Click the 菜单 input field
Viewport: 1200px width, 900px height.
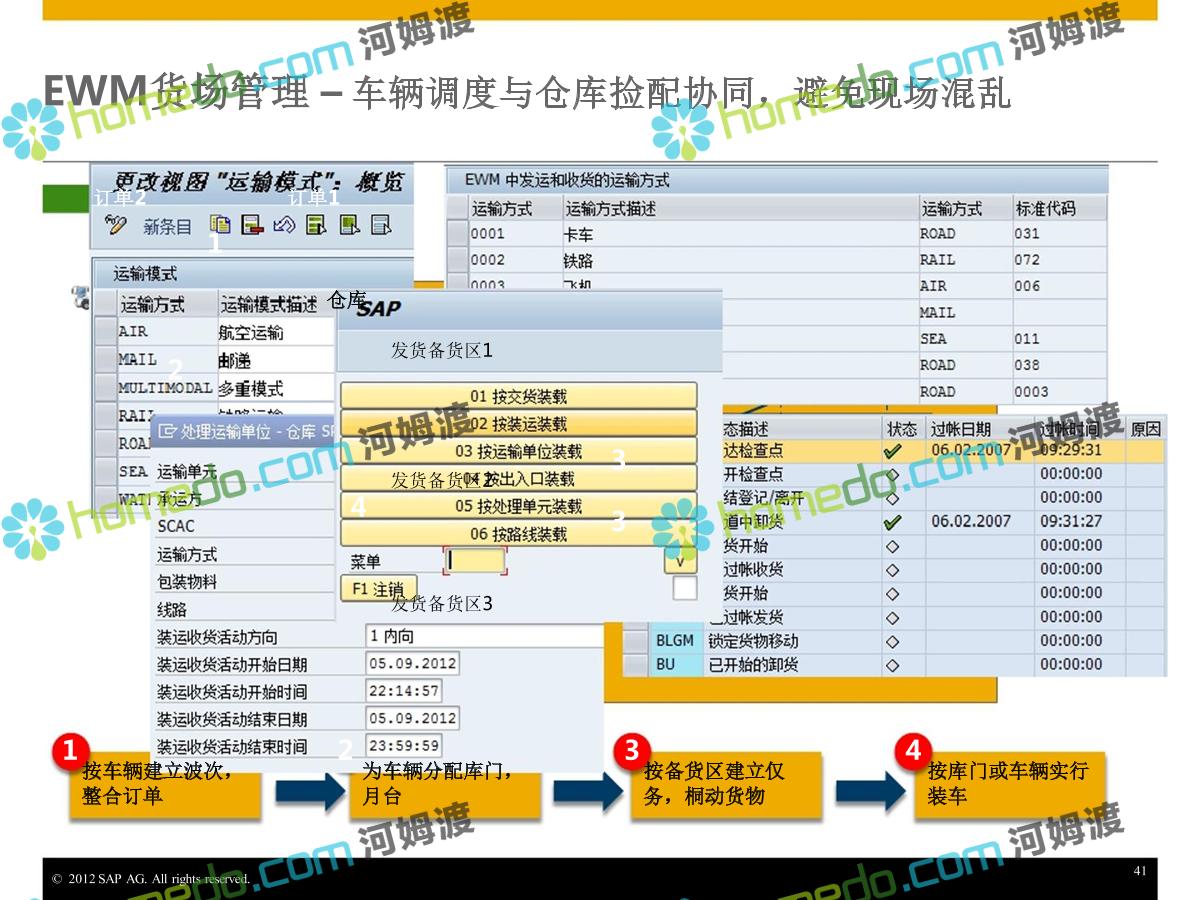pyautogui.click(x=476, y=561)
